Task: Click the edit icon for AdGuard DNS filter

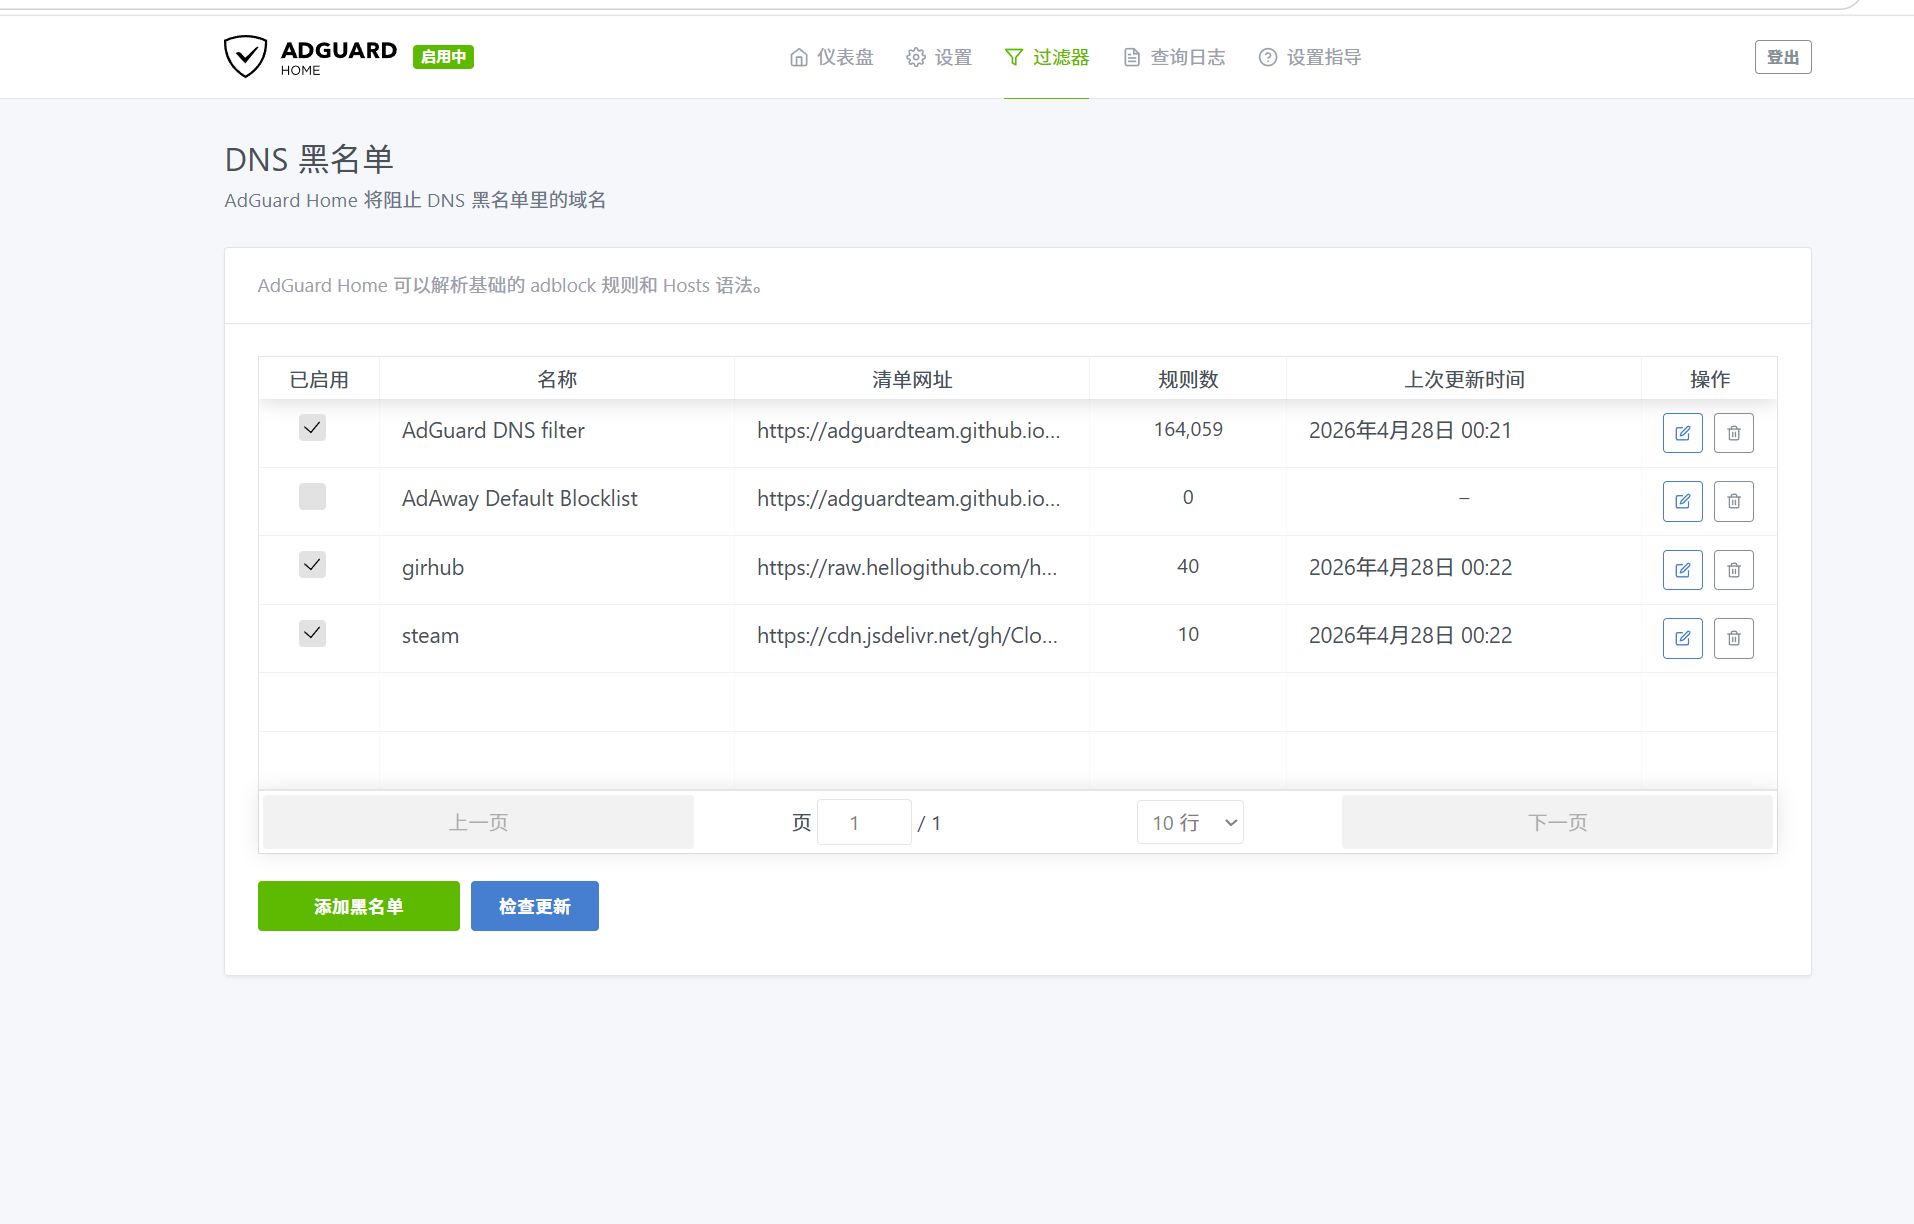Action: pyautogui.click(x=1682, y=433)
